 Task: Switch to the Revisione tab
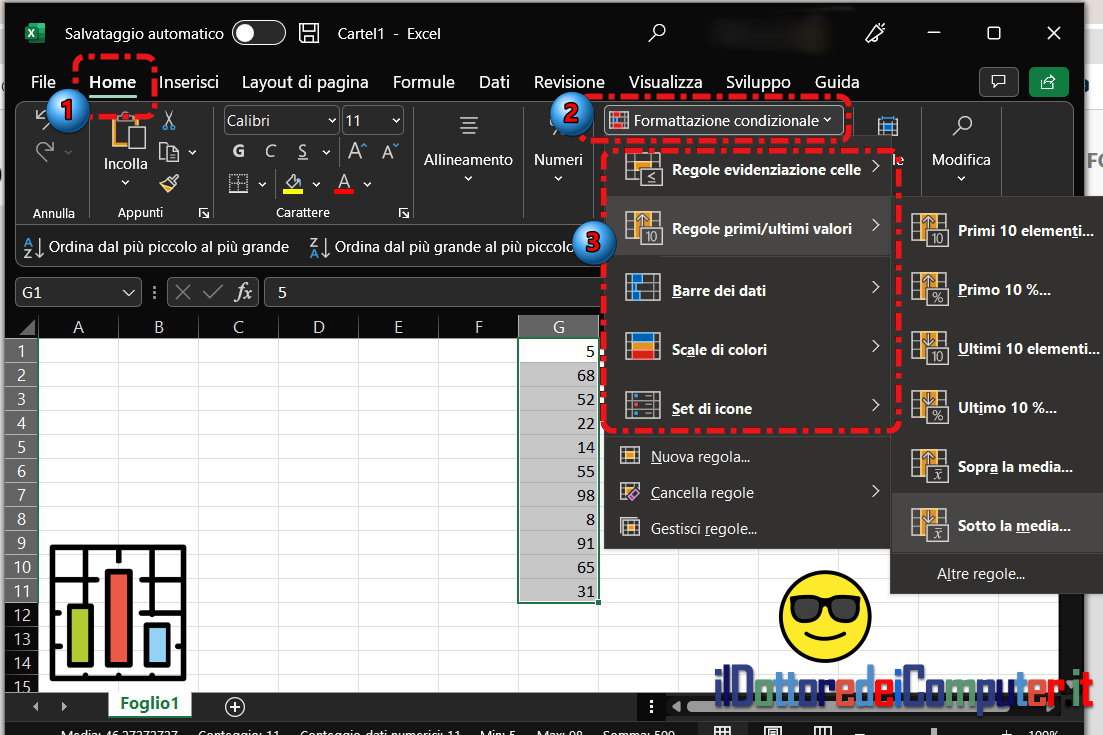568,82
